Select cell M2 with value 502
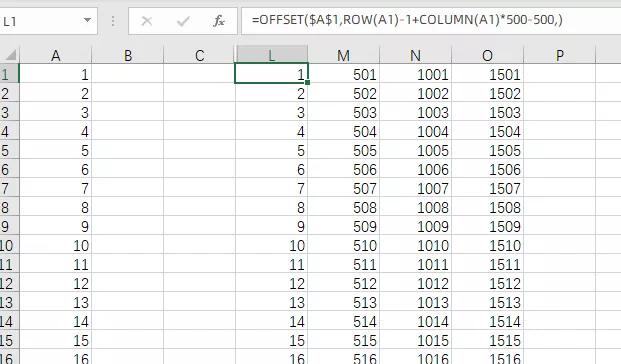Screen dimensions: 621x364 pyautogui.click(x=344, y=93)
